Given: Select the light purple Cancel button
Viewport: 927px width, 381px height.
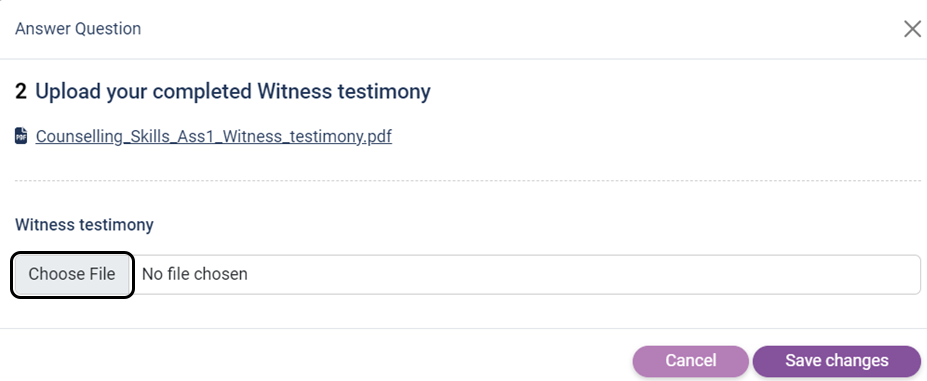Looking at the screenshot, I should 691,361.
